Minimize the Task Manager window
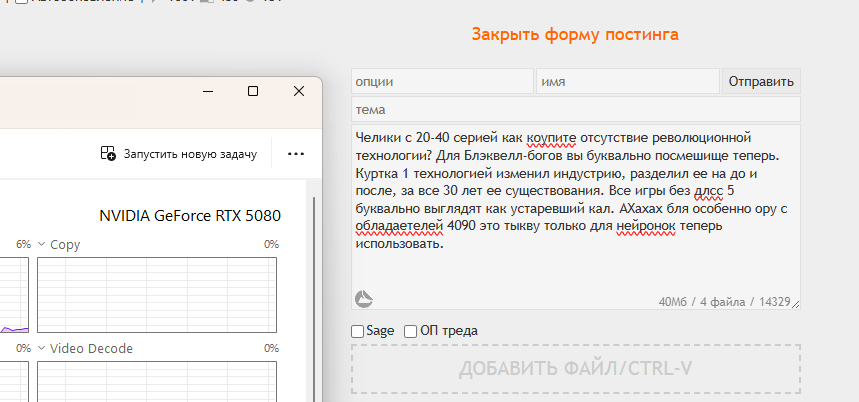Image resolution: width=859 pixels, height=402 pixels. click(x=208, y=91)
